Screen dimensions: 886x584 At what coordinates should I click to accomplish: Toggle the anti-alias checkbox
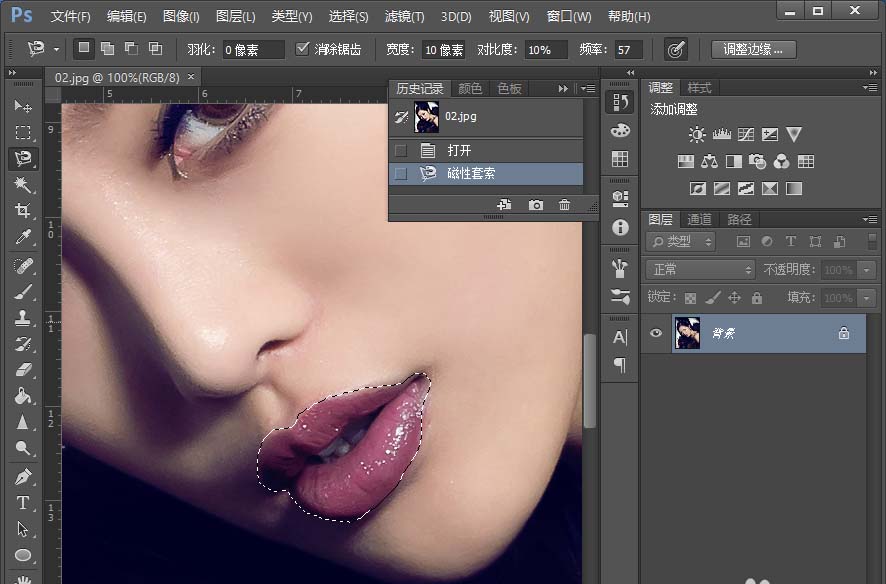point(300,49)
